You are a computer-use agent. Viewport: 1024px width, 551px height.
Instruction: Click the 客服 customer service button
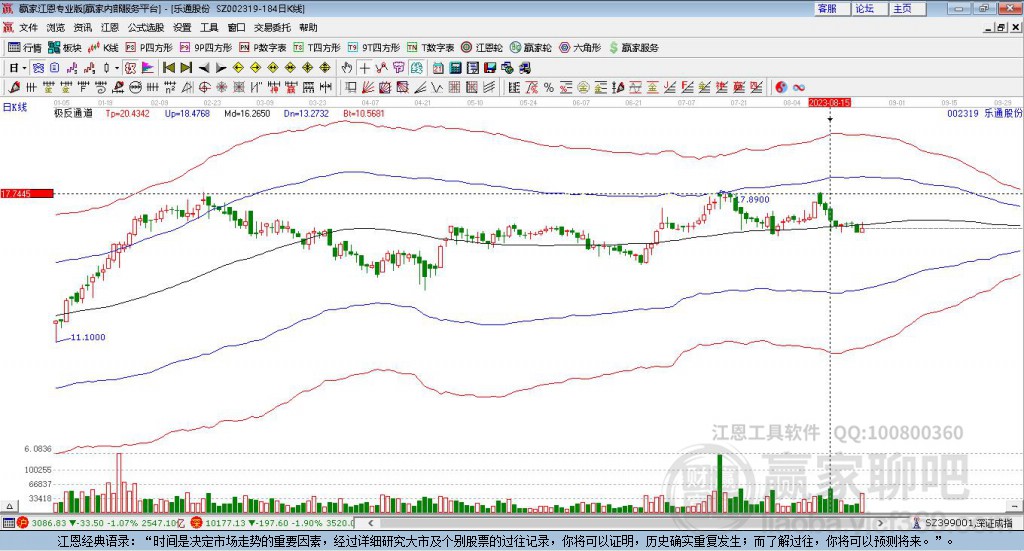click(x=827, y=8)
